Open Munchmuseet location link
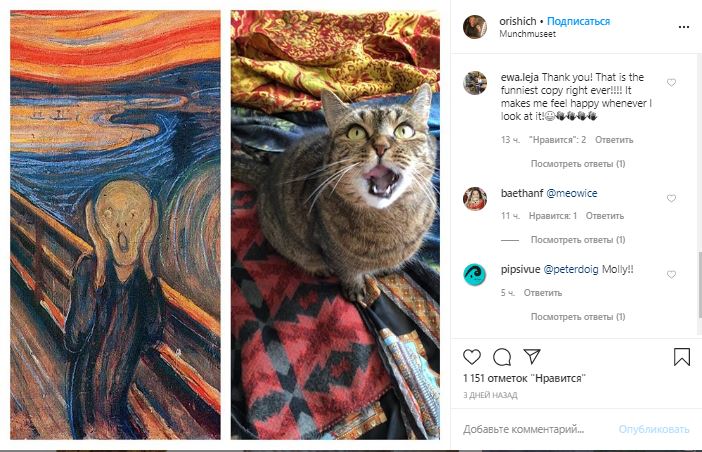The height and width of the screenshot is (452, 702). pyautogui.click(x=527, y=33)
